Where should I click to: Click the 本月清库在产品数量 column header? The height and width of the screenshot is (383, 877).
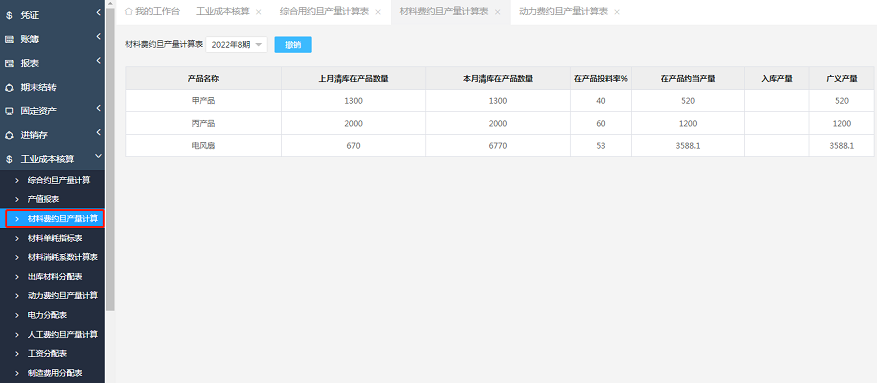(x=498, y=79)
